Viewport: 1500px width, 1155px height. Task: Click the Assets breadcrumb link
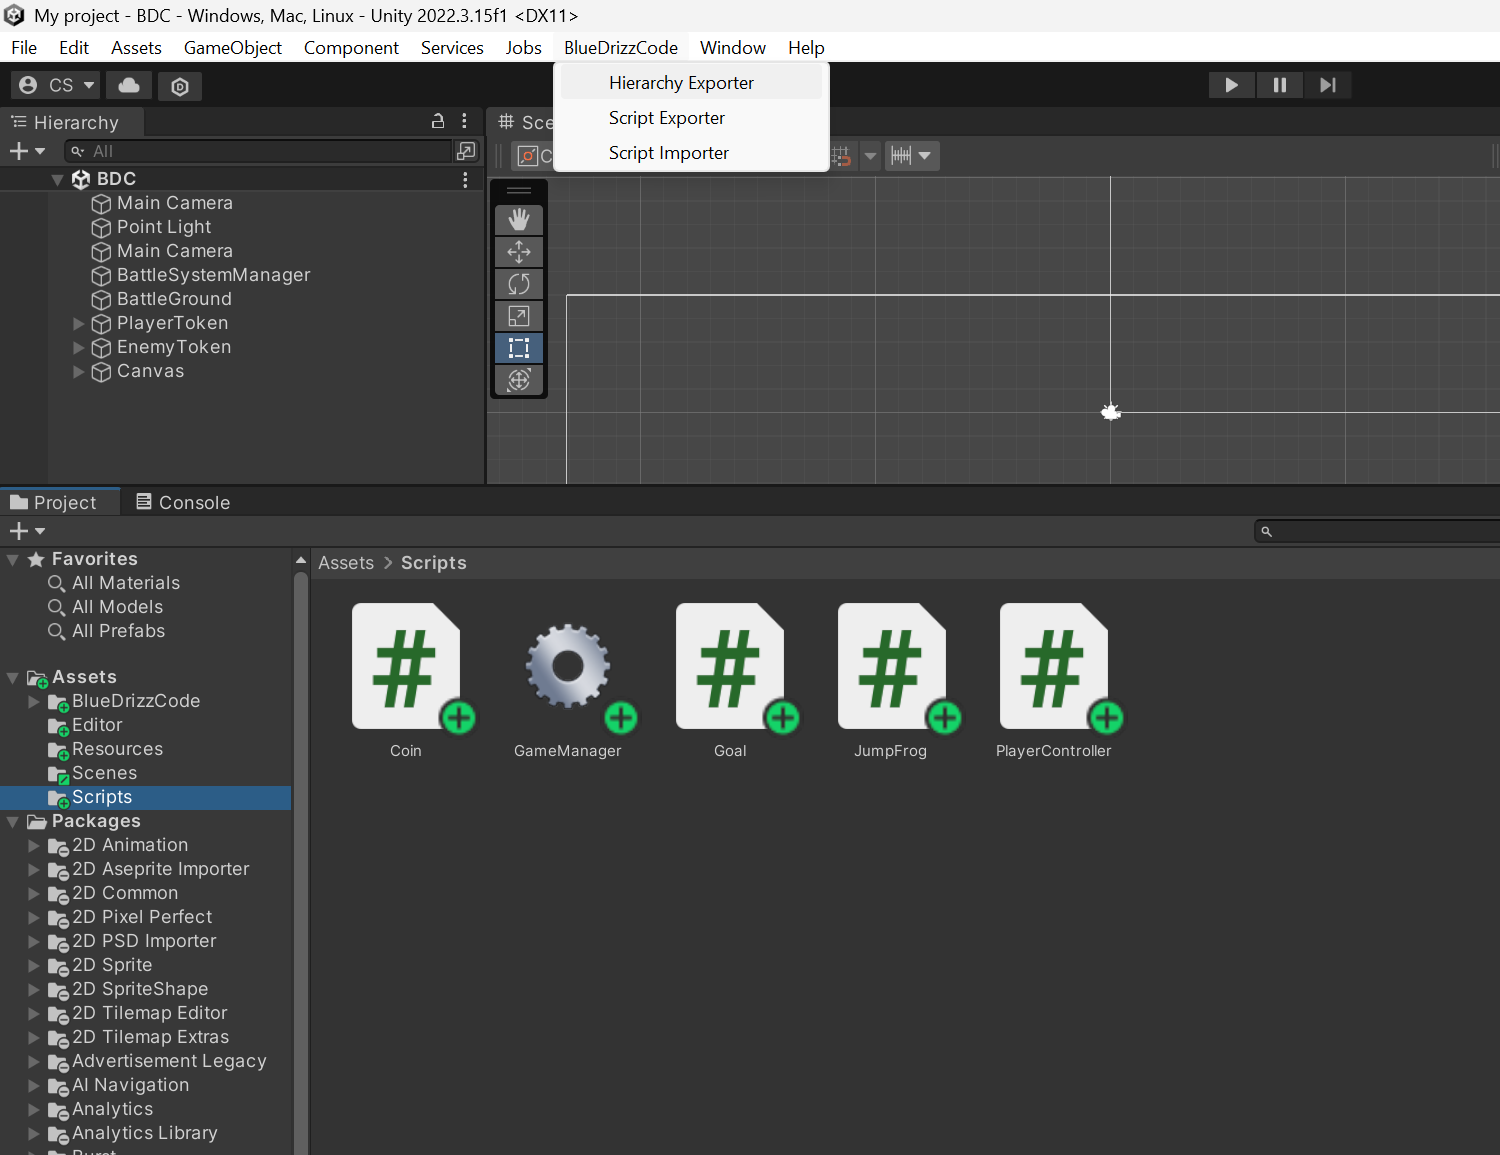[x=346, y=563]
